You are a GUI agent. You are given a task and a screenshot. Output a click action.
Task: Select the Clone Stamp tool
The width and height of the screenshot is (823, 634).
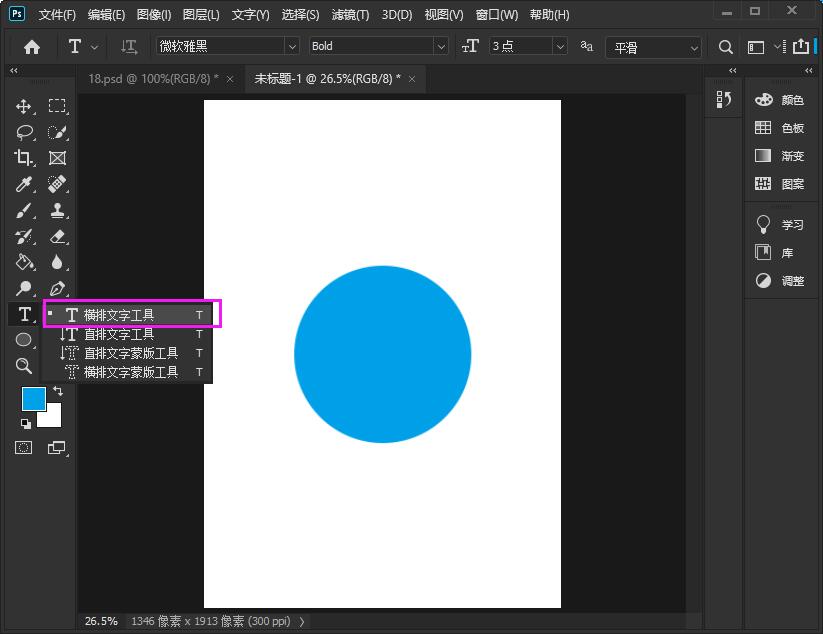(57, 210)
